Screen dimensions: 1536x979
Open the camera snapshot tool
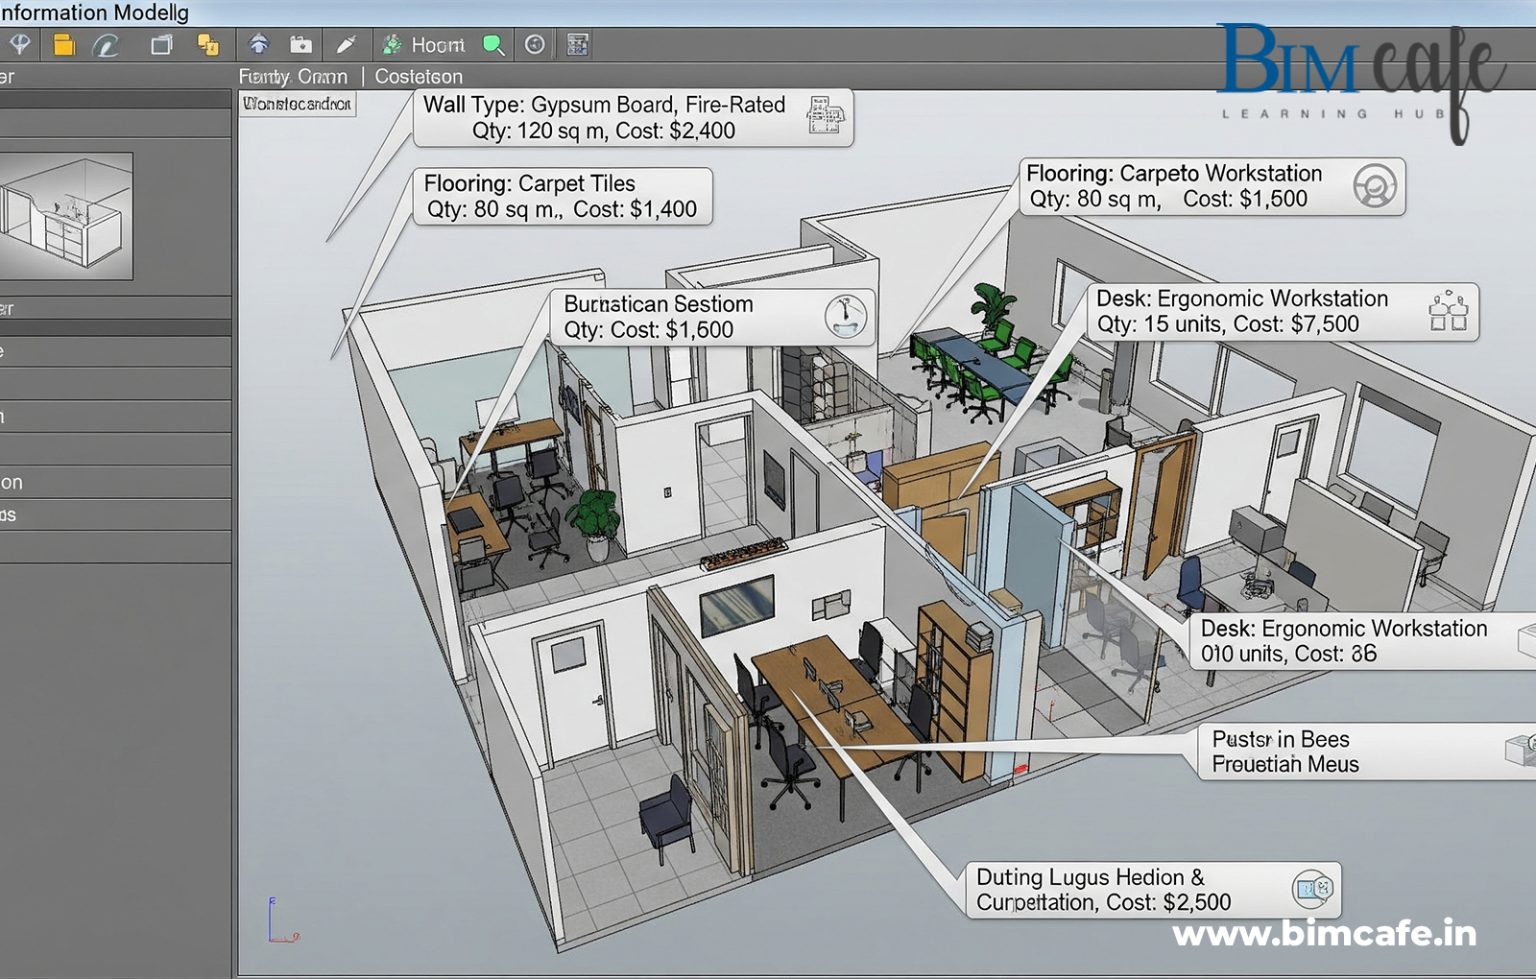(x=300, y=44)
